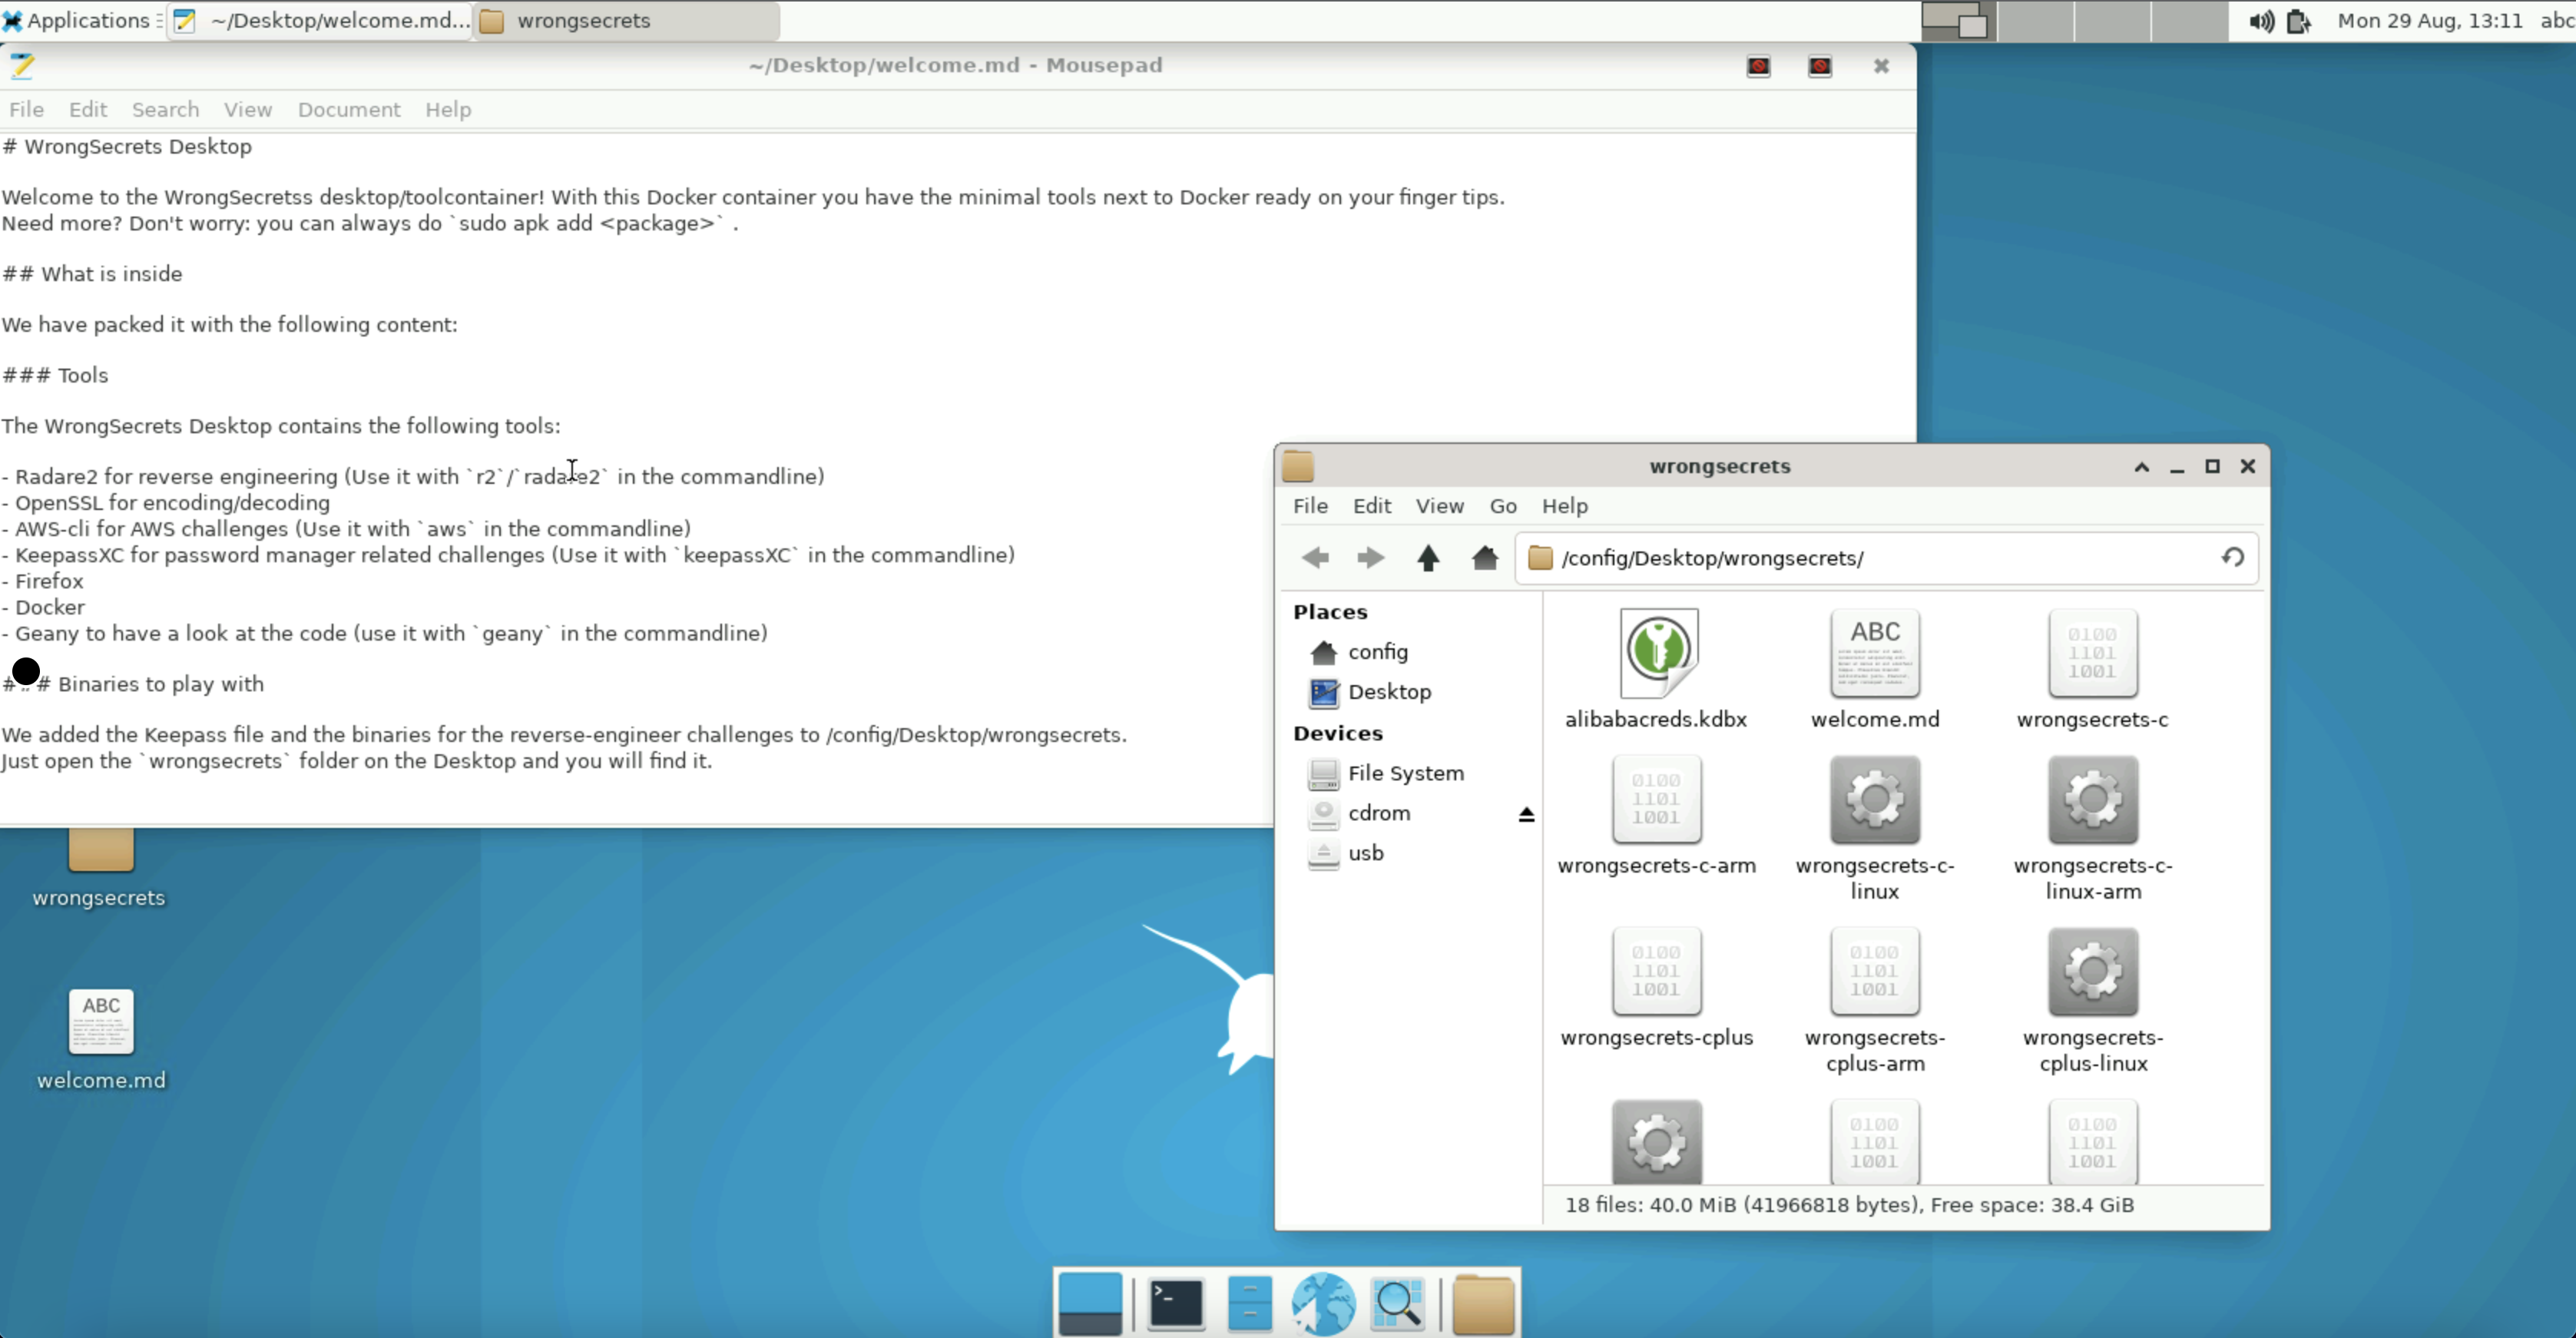The width and height of the screenshot is (2576, 1338).
Task: Open the file manager View menu
Action: pos(1439,506)
